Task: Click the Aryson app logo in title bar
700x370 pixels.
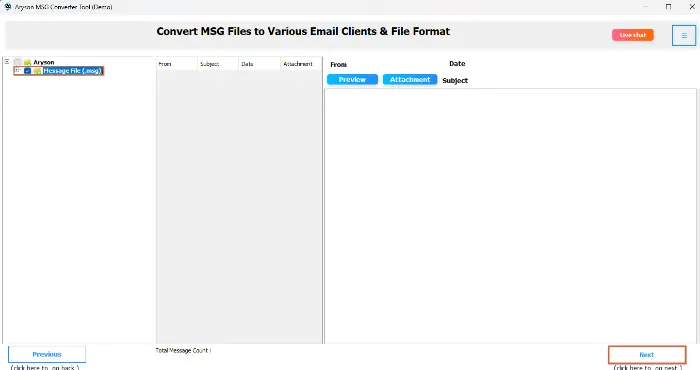Action: [8, 7]
